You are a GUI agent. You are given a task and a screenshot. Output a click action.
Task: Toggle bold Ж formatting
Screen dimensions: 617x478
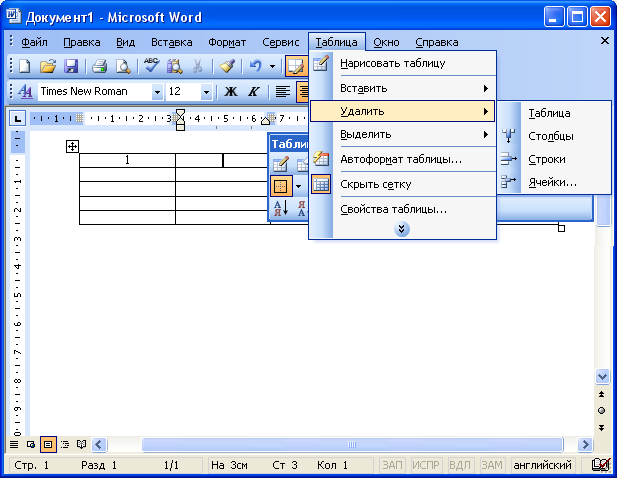point(231,92)
